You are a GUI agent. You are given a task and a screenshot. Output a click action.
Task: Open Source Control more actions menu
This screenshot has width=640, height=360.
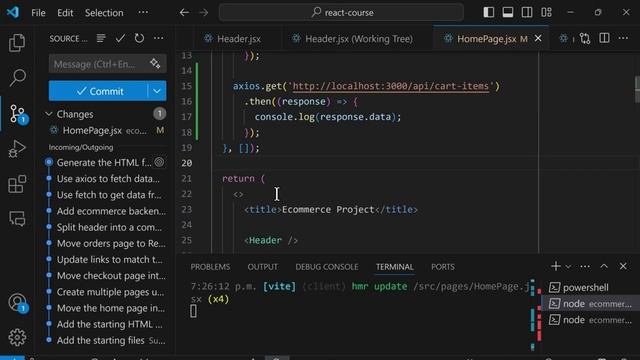158,38
